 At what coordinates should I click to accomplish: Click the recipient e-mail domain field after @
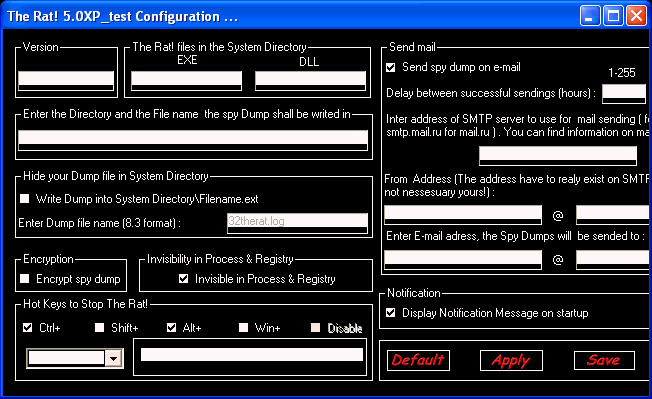tap(613, 260)
